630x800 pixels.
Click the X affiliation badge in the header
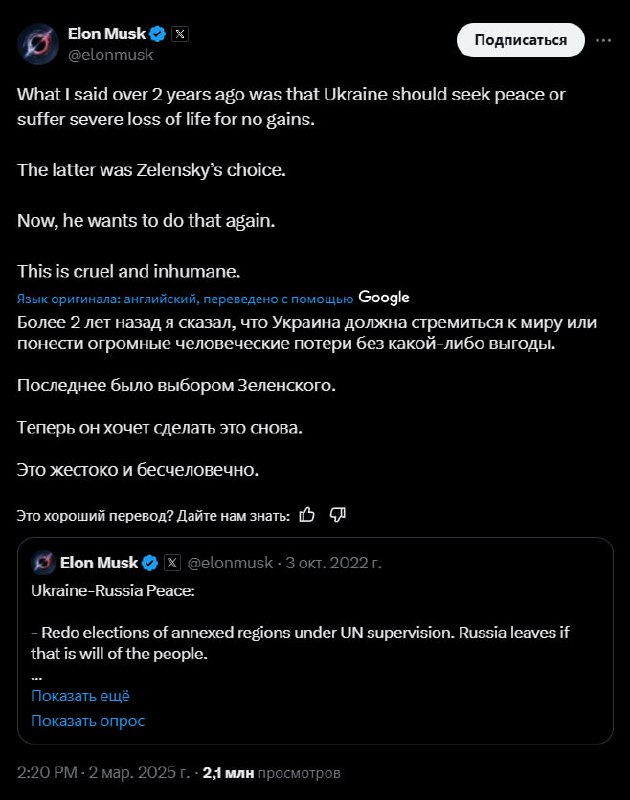(180, 33)
